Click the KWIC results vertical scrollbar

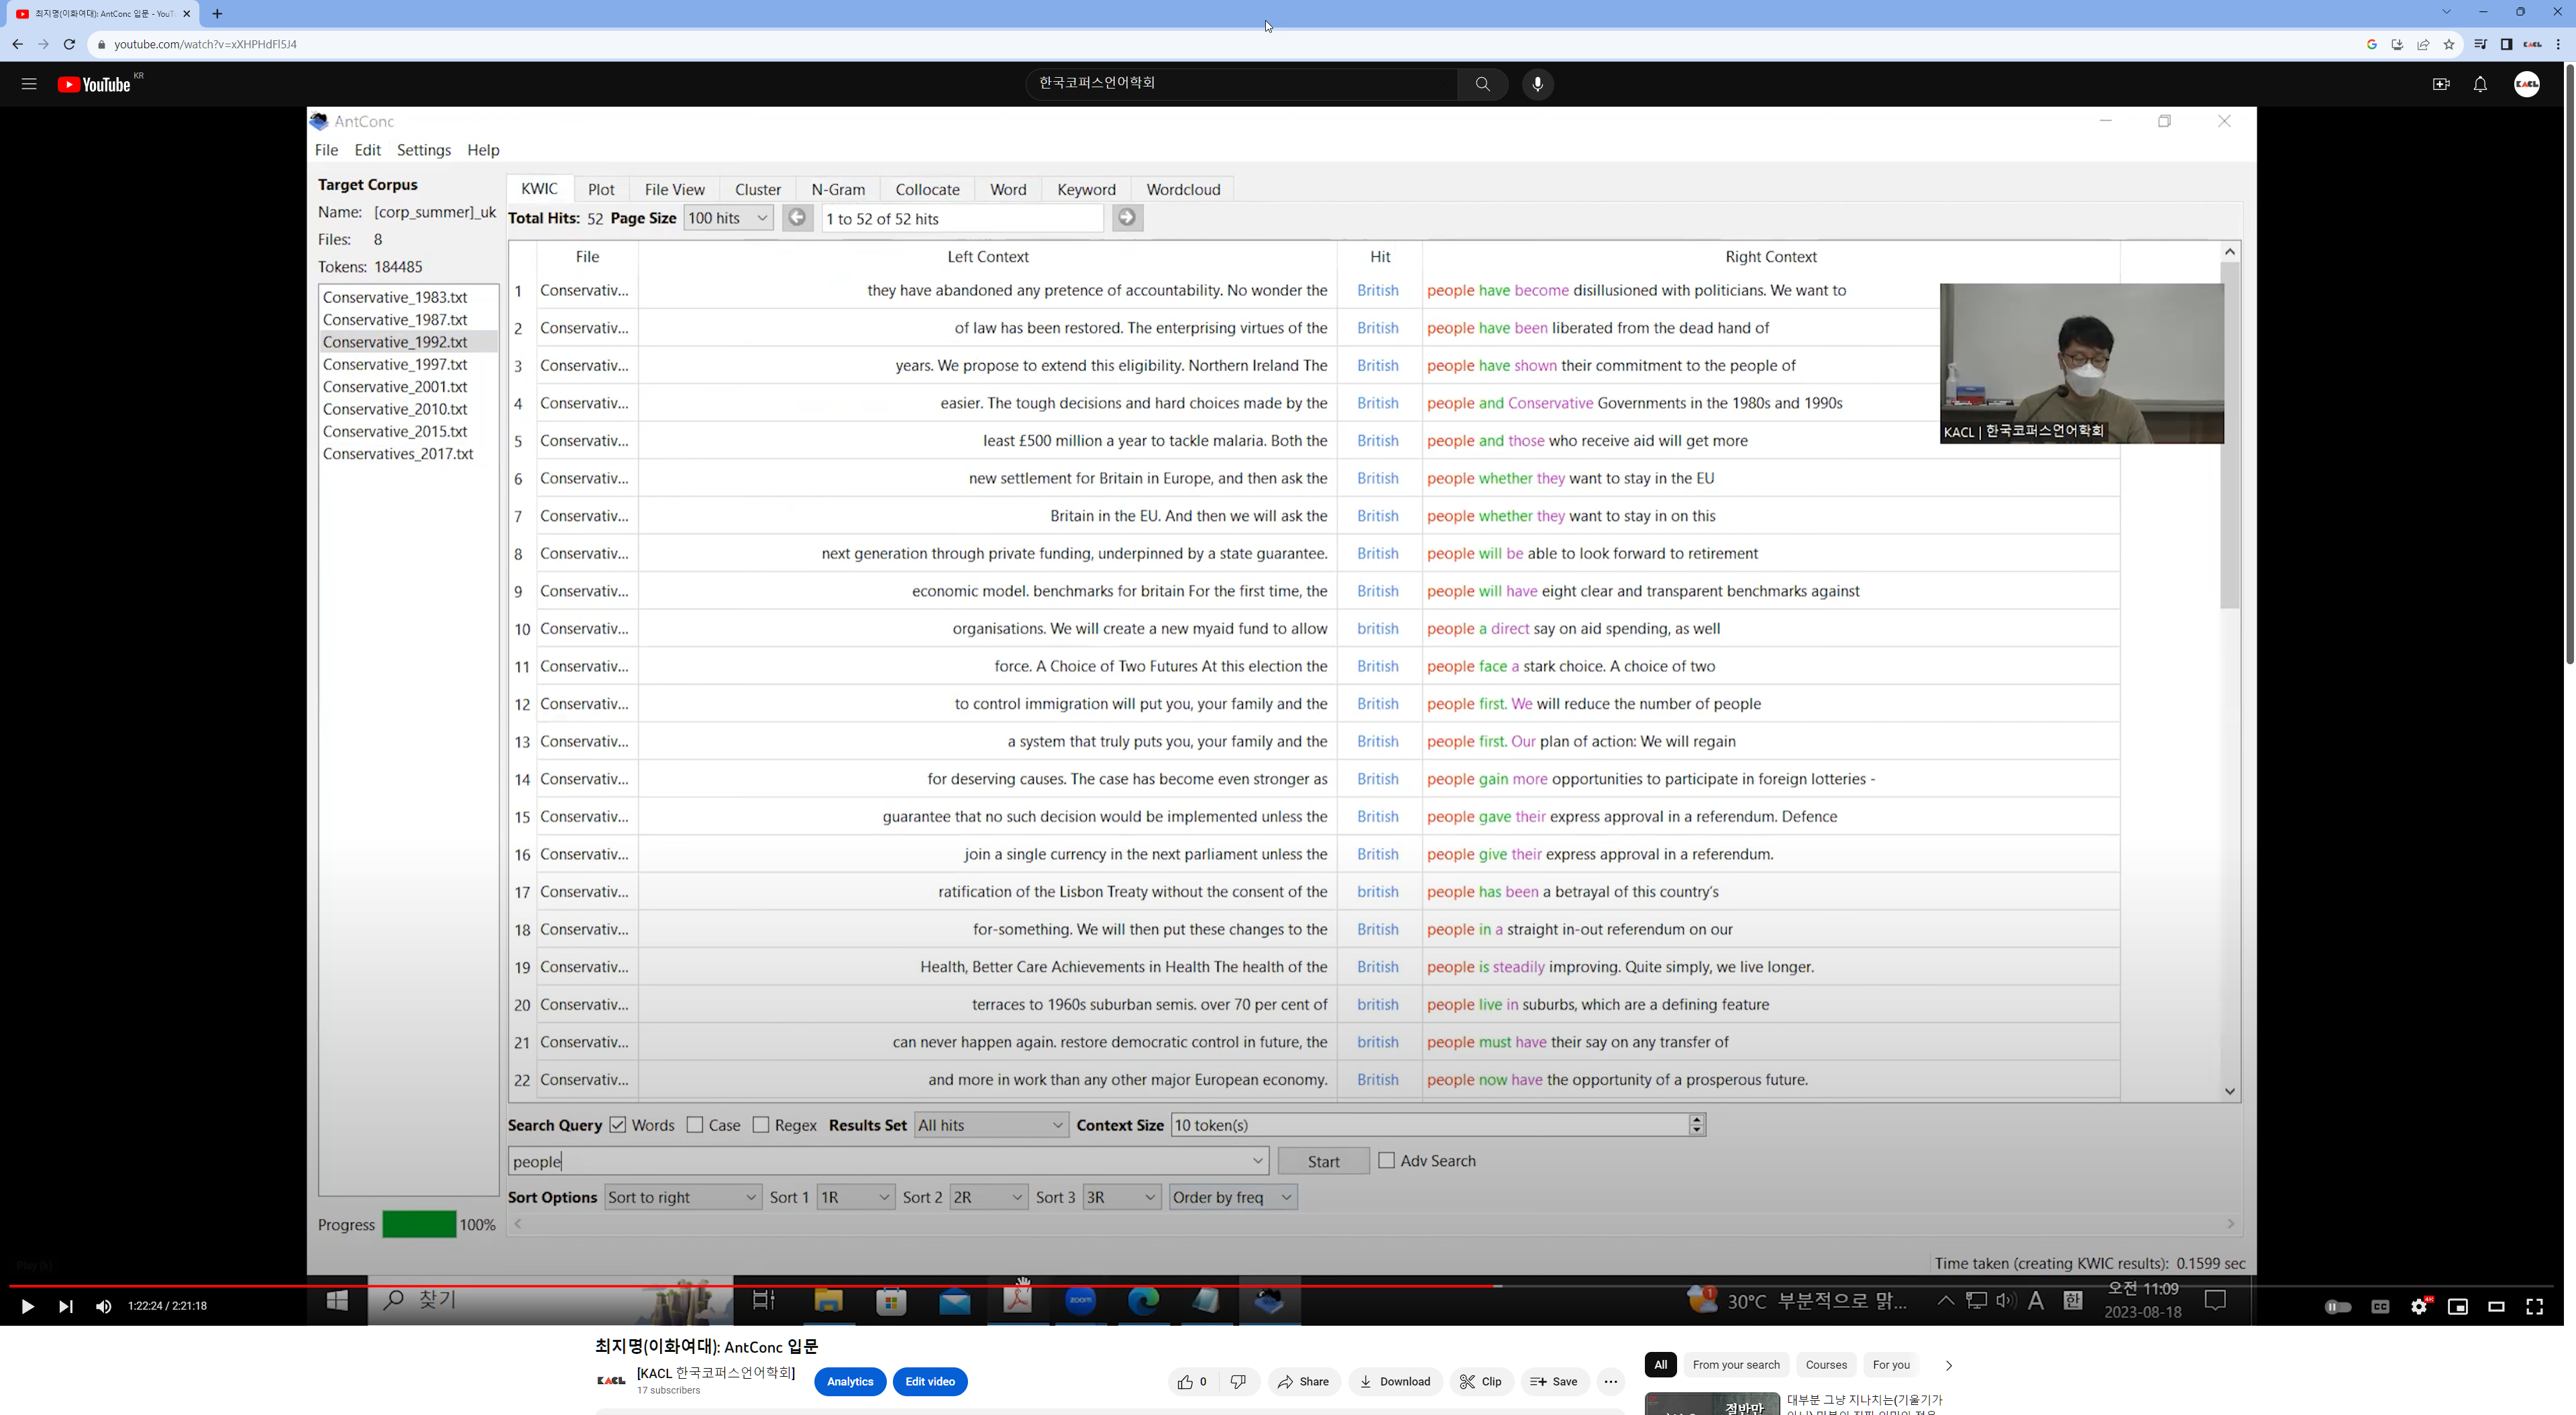[x=2229, y=435]
